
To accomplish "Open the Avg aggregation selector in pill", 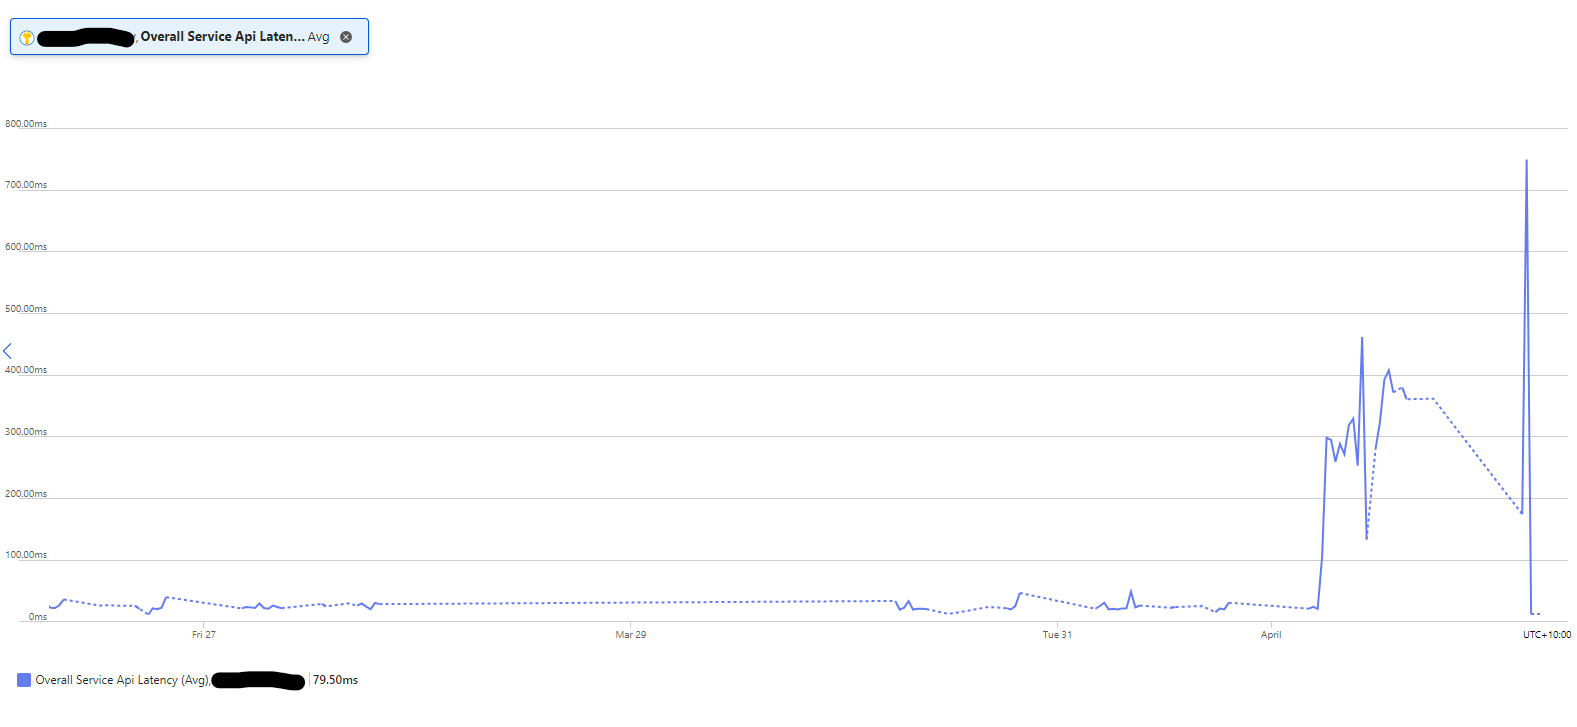I will coord(318,37).
